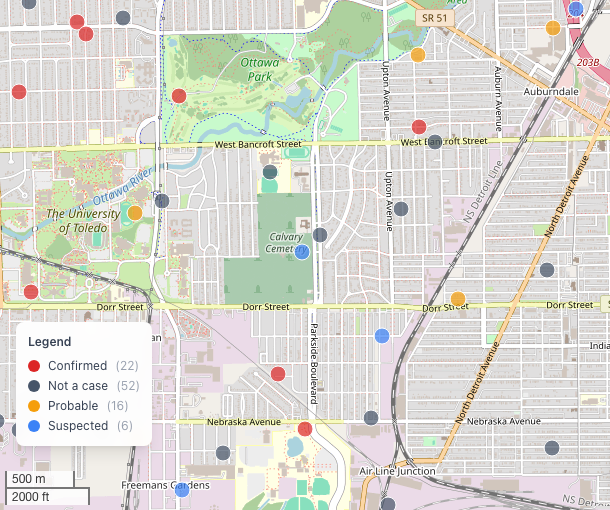Click the red Confirmed color swatch in legend
This screenshot has height=510, width=610.
coord(34,366)
